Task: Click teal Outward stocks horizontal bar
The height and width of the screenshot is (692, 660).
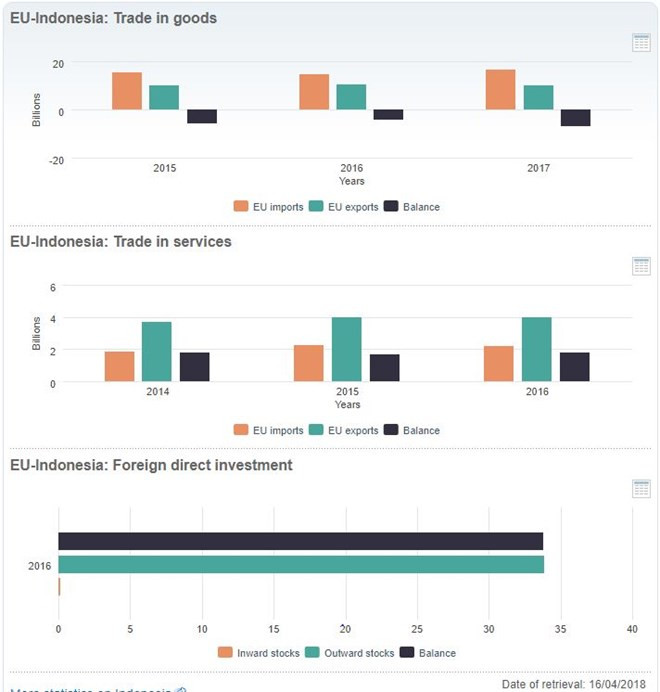Action: point(300,565)
